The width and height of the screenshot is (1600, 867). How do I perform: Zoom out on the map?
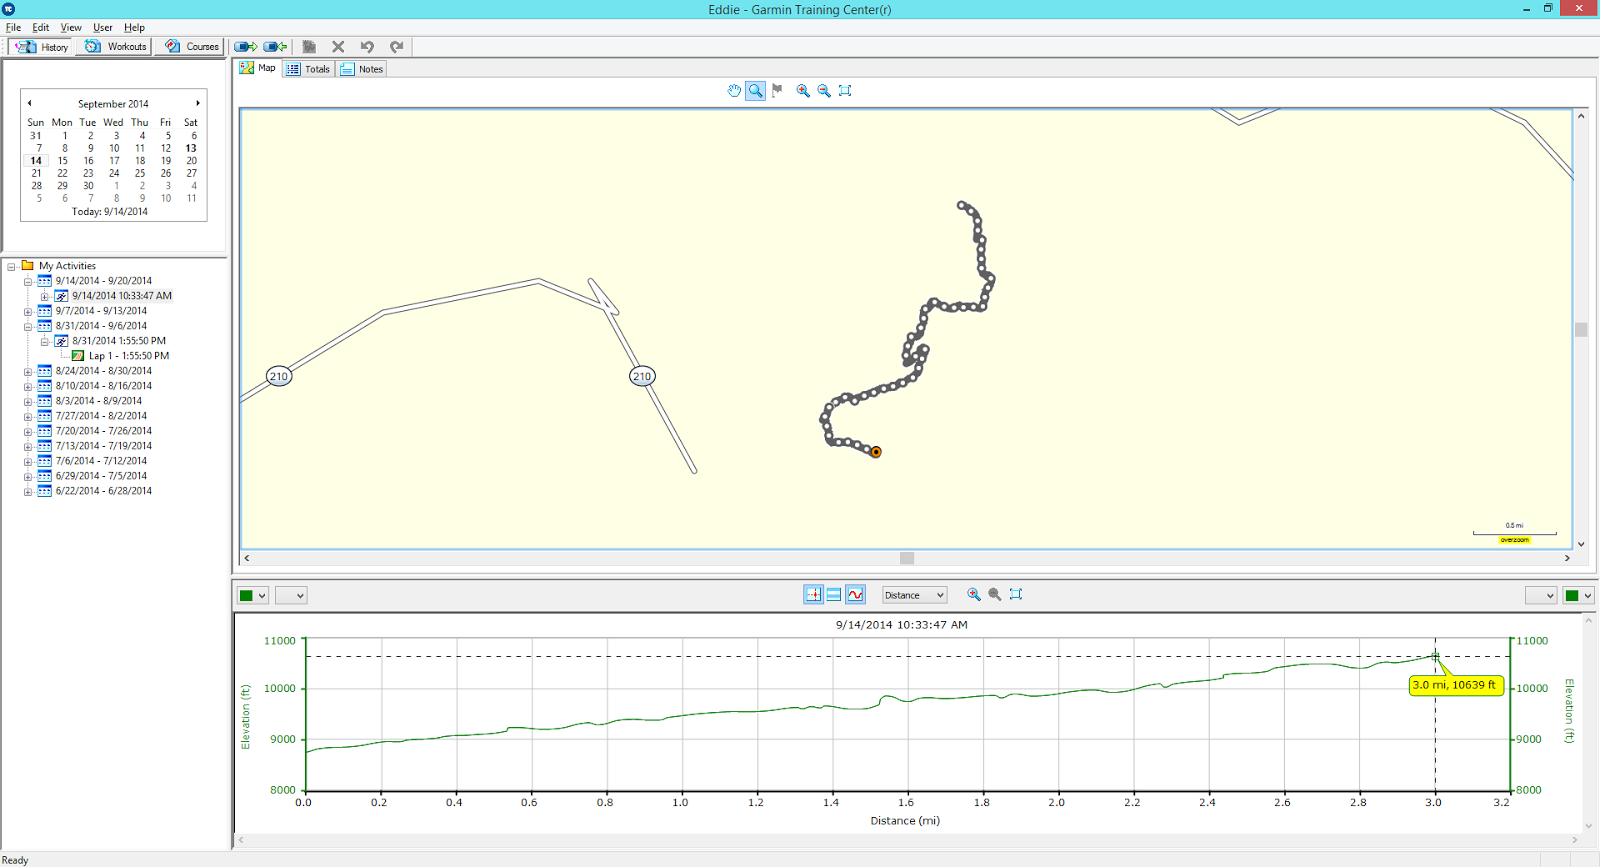click(x=824, y=91)
